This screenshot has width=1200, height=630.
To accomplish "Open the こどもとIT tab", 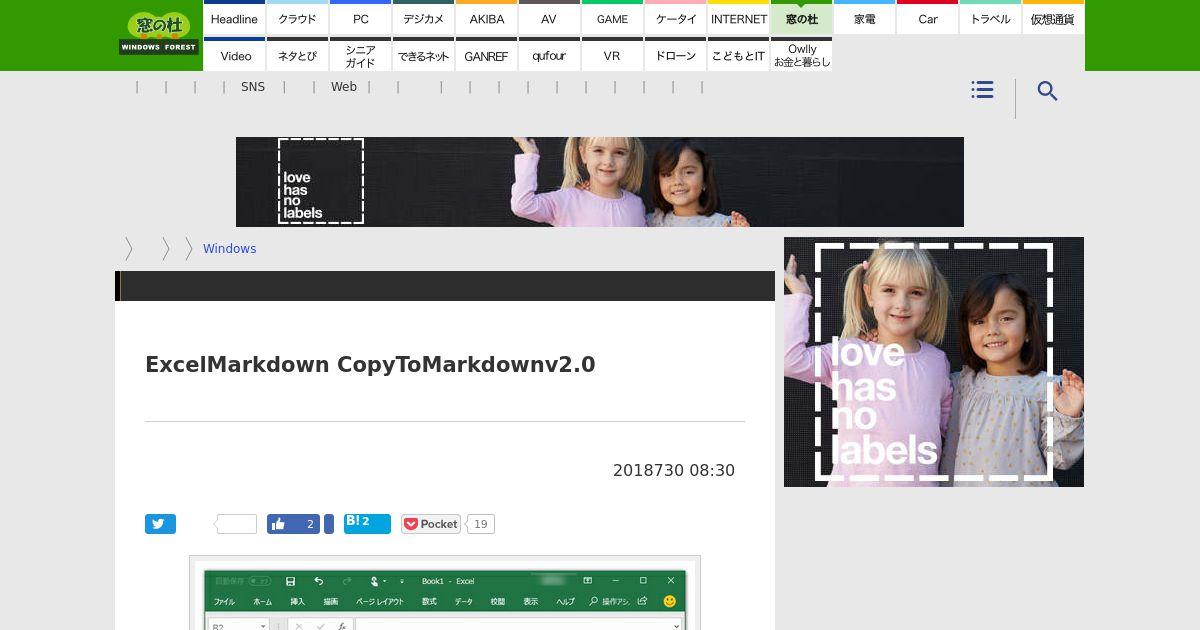I will pos(738,55).
